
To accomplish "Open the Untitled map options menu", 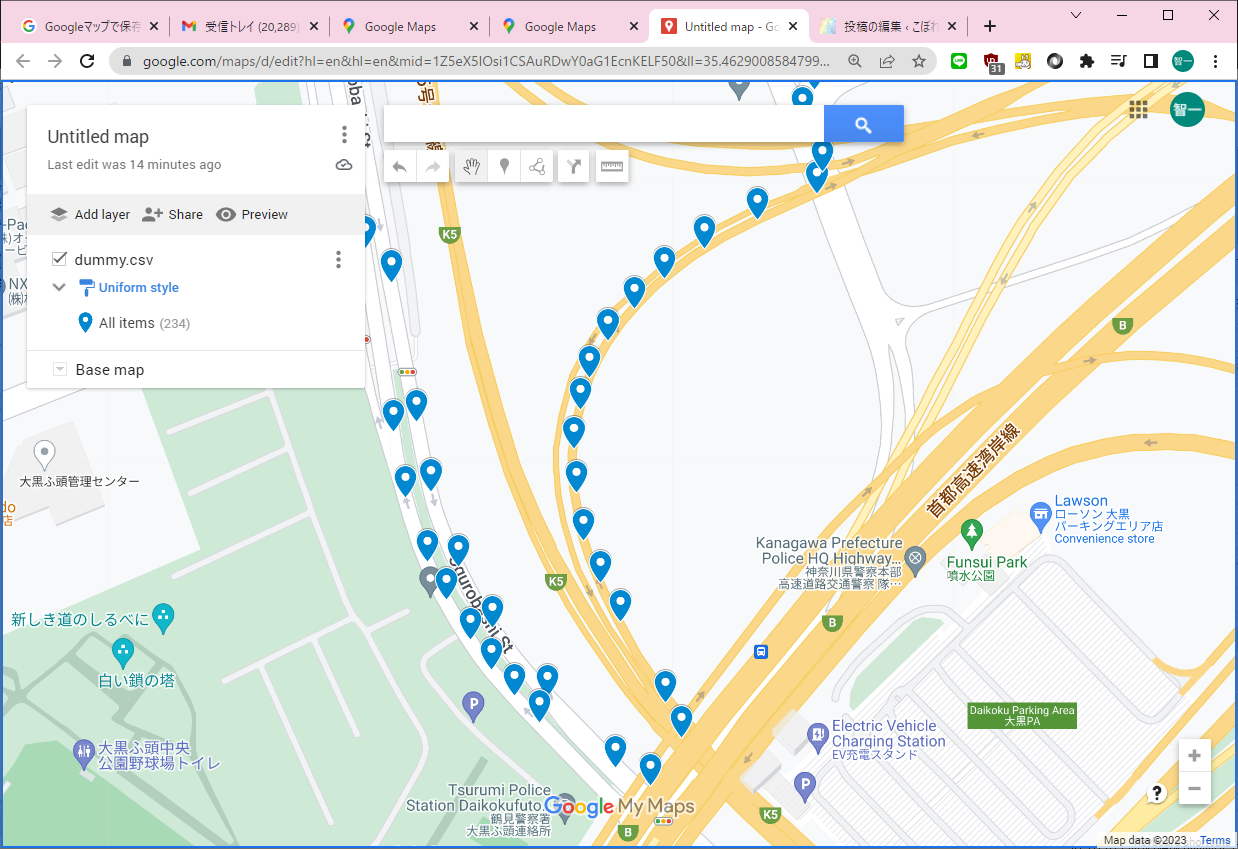I will pyautogui.click(x=344, y=135).
